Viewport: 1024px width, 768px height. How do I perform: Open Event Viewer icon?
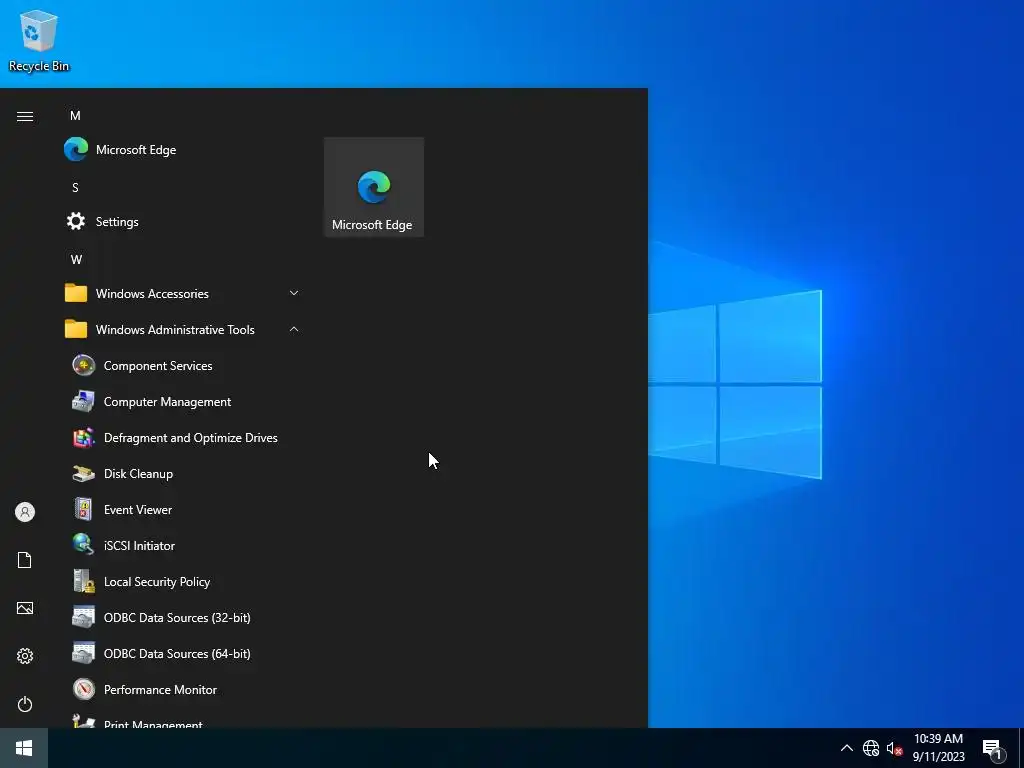pos(84,509)
